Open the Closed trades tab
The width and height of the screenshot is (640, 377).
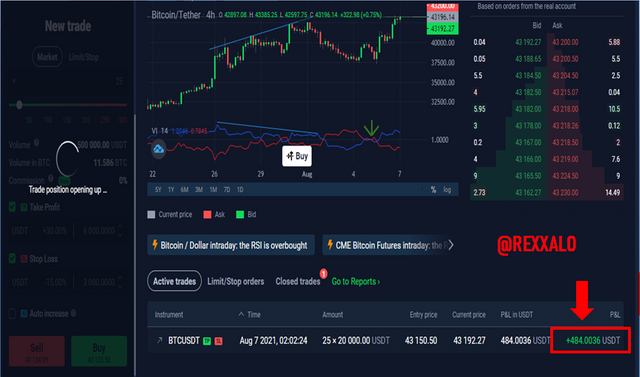[x=298, y=282]
